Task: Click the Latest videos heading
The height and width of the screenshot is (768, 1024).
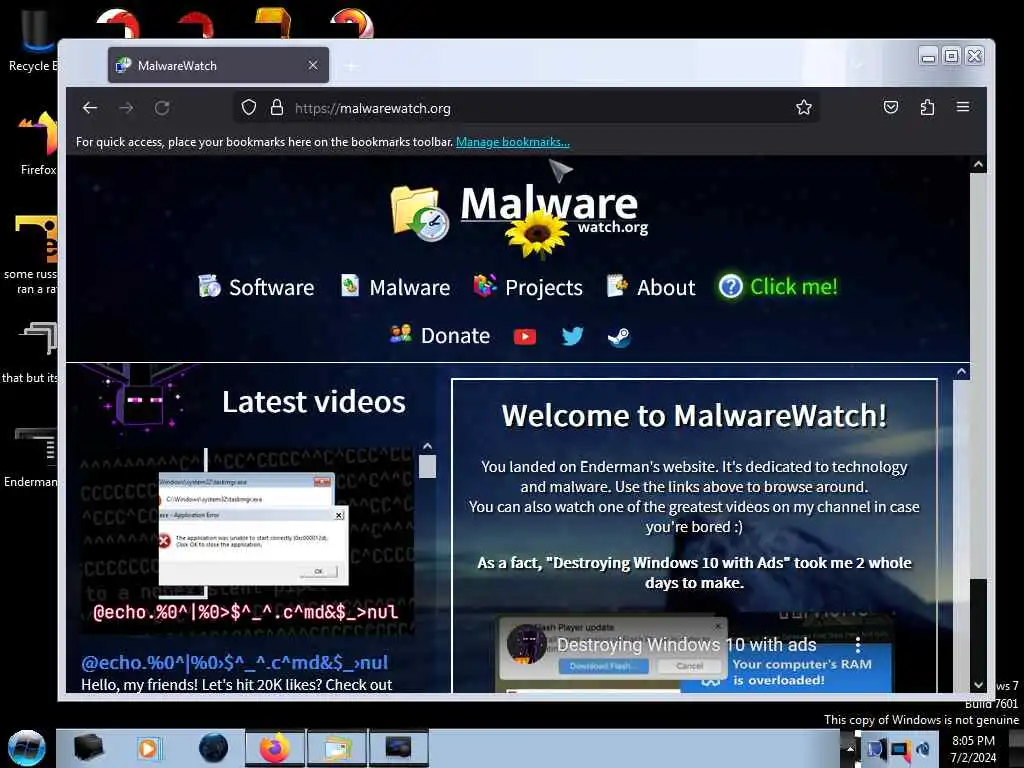Action: point(313,402)
